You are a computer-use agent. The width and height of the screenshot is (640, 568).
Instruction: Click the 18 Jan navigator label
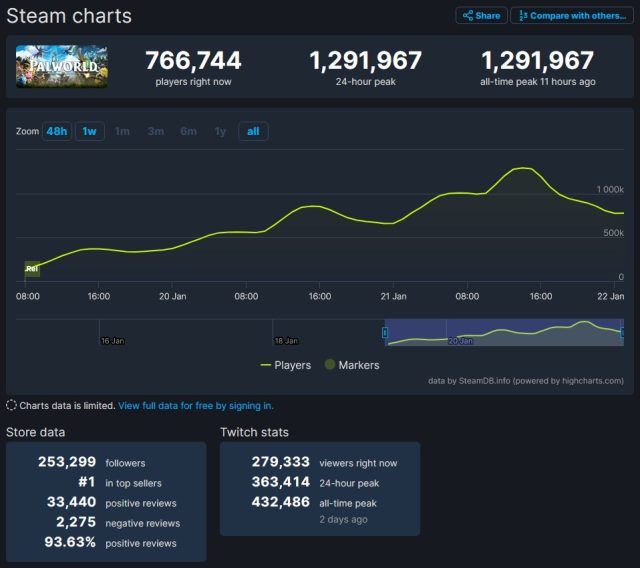coord(286,341)
